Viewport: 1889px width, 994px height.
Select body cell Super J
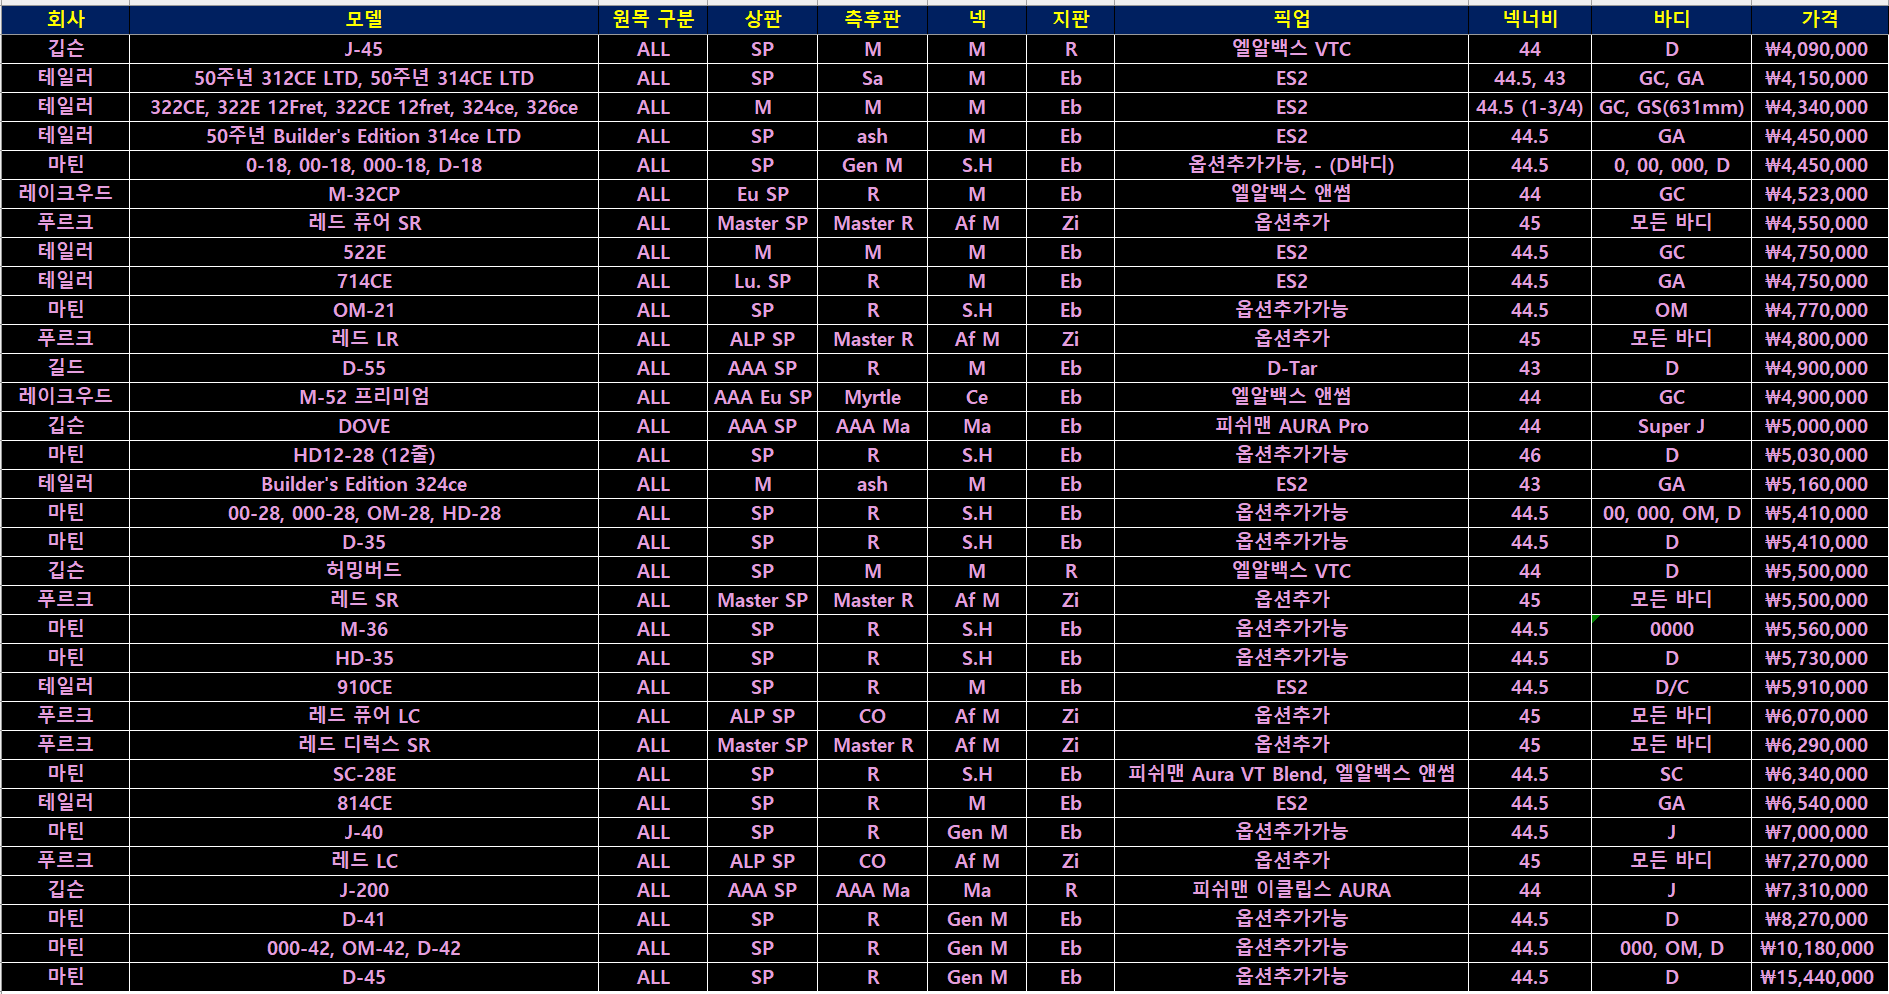pyautogui.click(x=1671, y=426)
